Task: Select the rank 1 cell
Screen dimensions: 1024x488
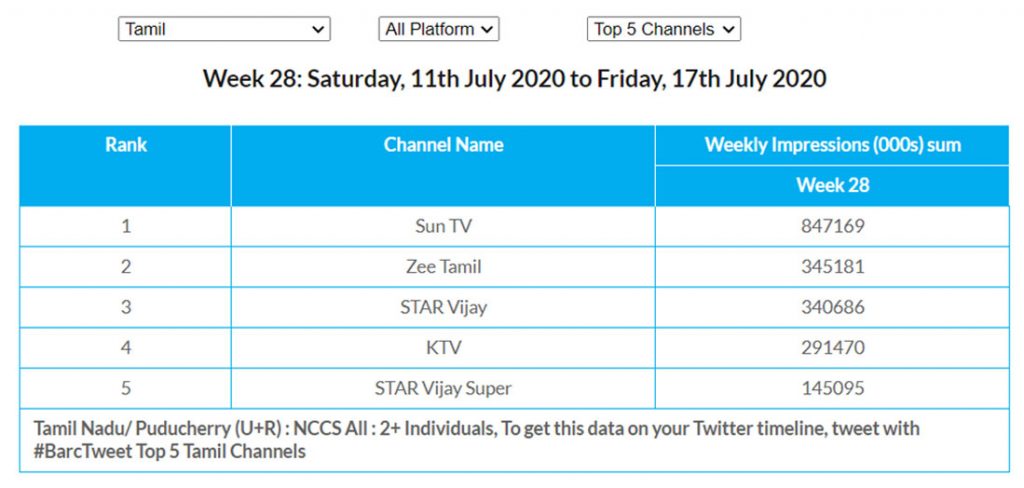Action: tap(126, 226)
